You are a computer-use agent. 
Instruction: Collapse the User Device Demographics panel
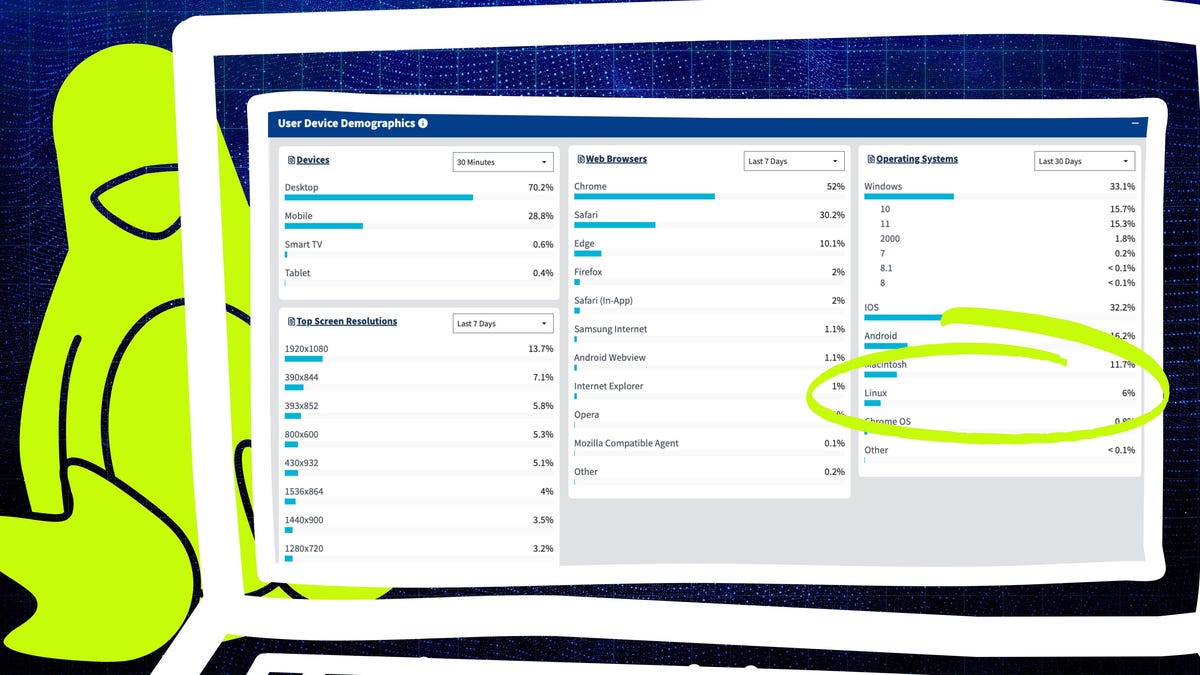coord(1135,123)
